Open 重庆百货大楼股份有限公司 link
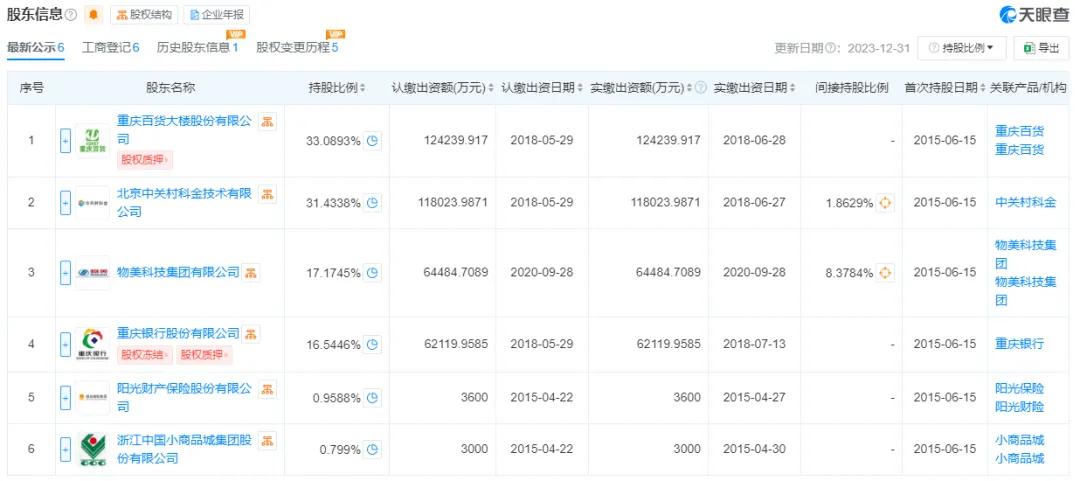The image size is (1080, 481). [x=185, y=130]
